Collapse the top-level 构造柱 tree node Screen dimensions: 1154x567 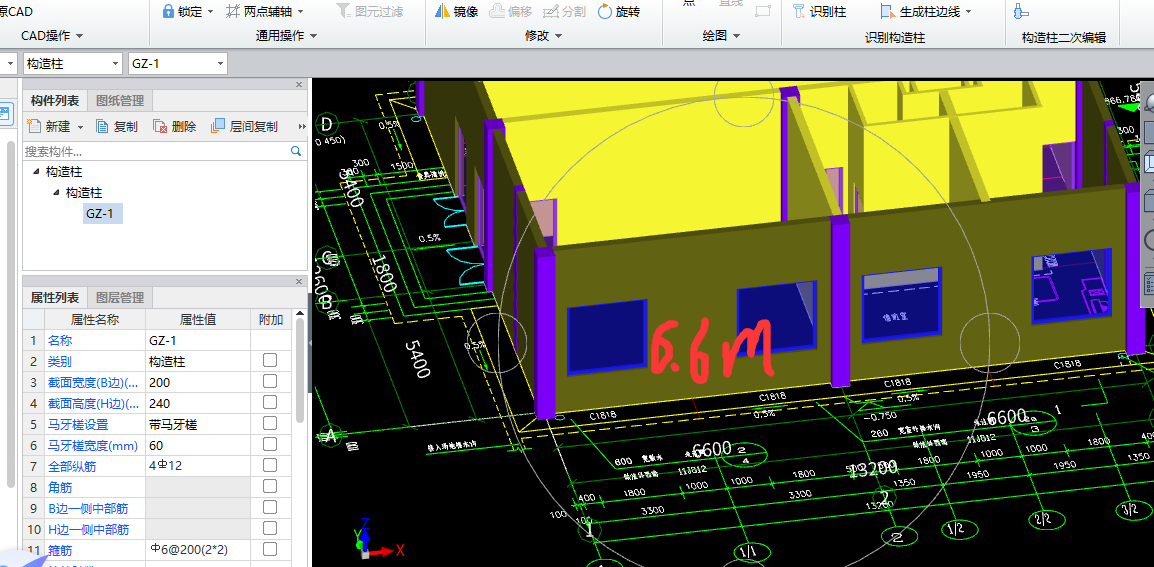[x=35, y=172]
